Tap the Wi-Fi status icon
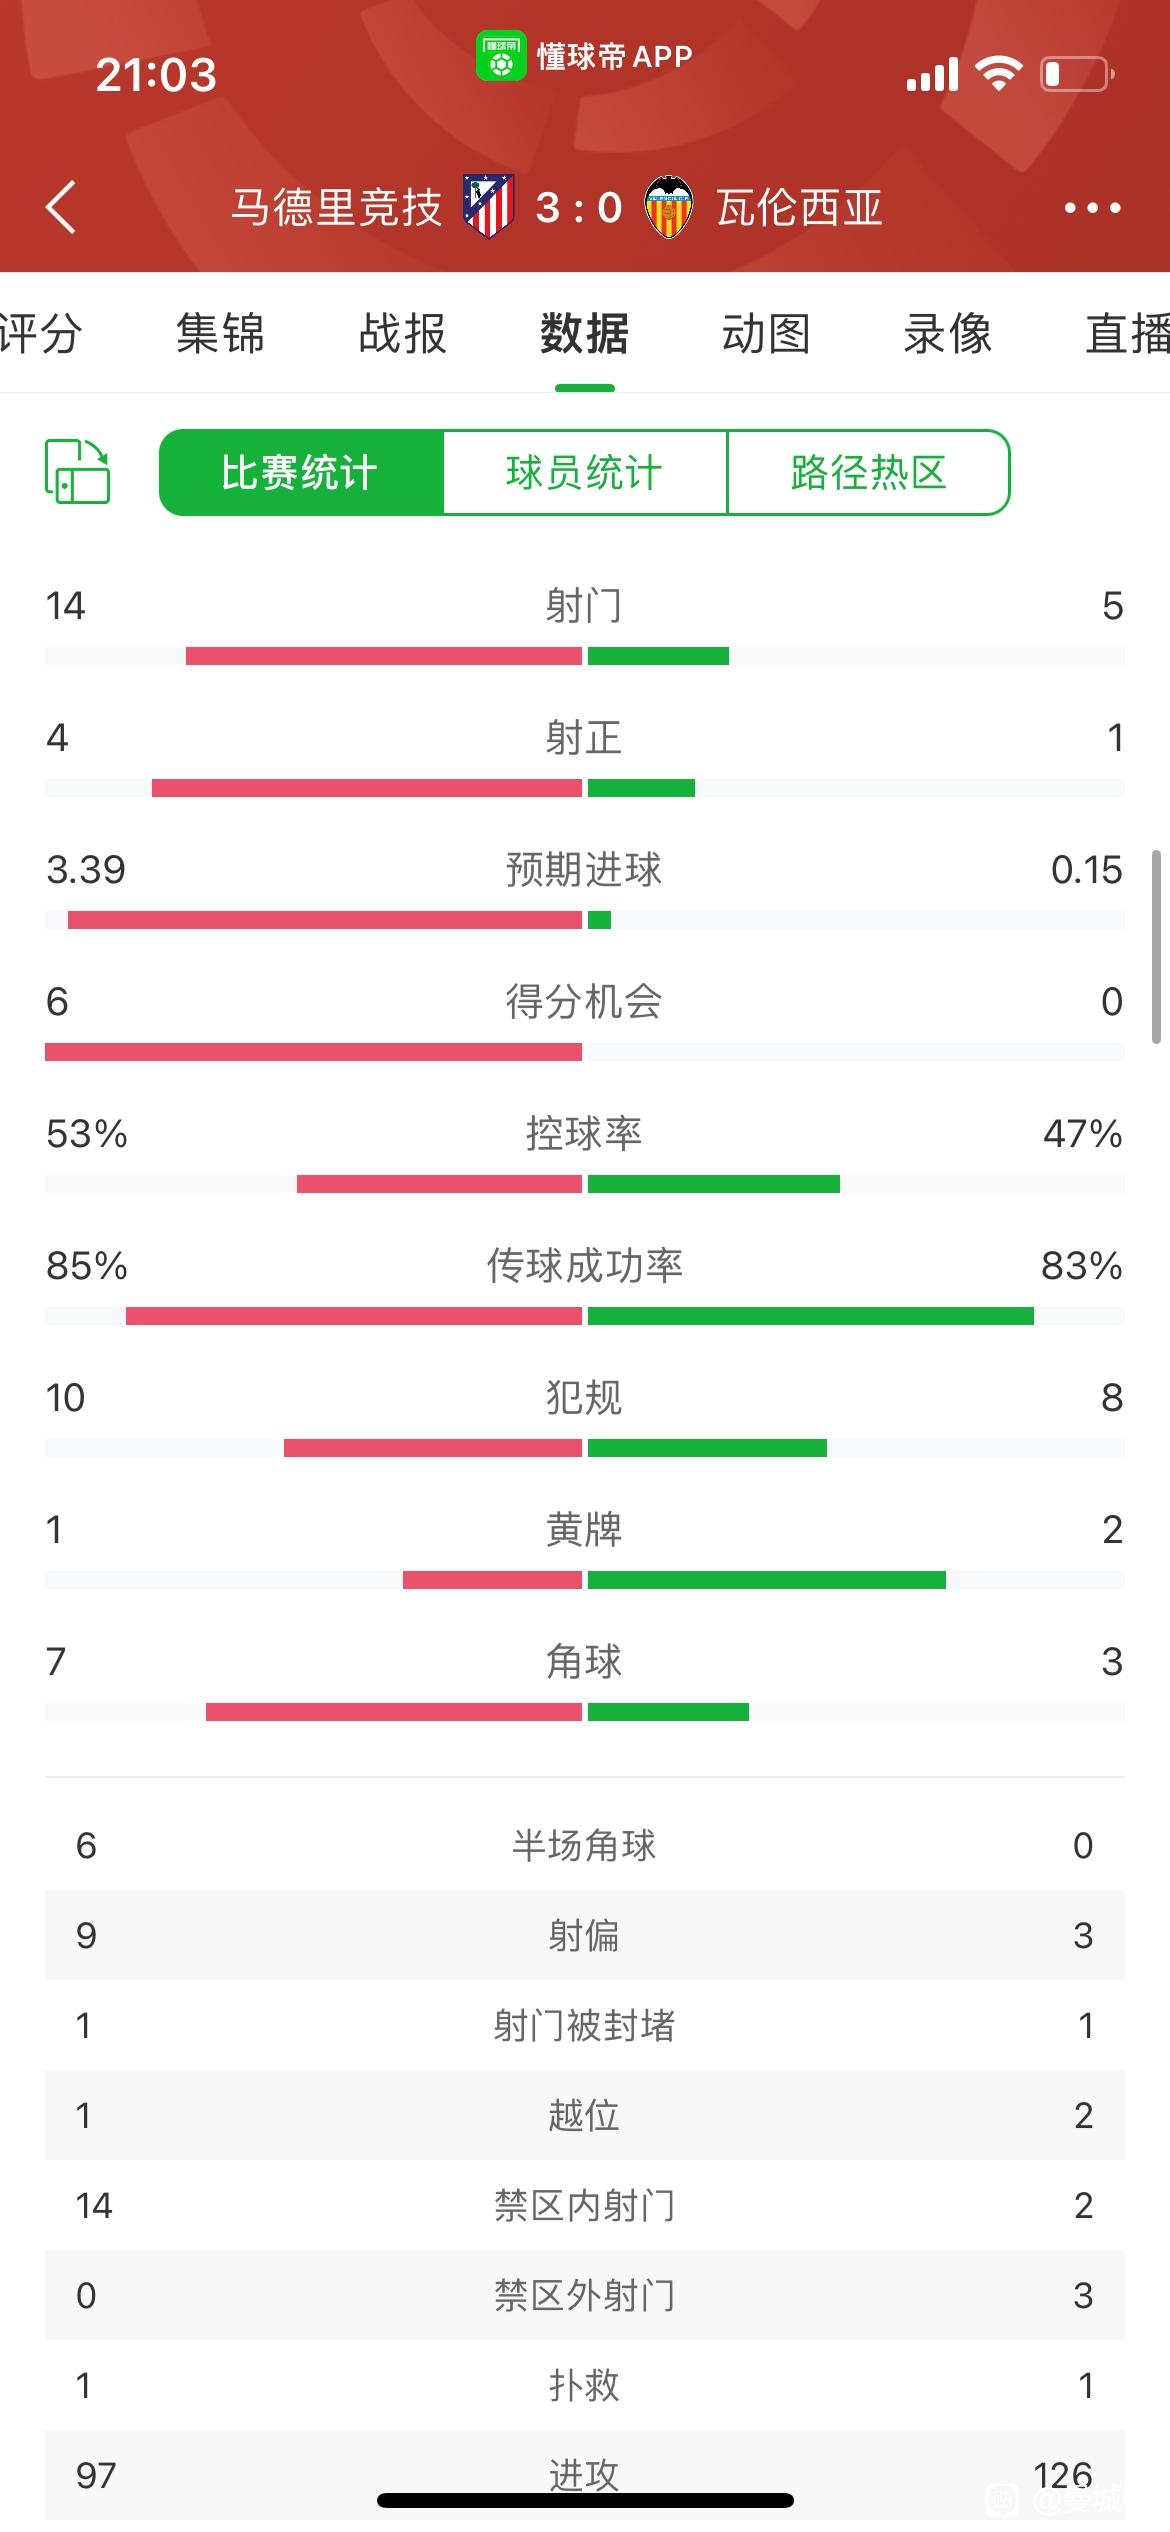 coord(997,74)
